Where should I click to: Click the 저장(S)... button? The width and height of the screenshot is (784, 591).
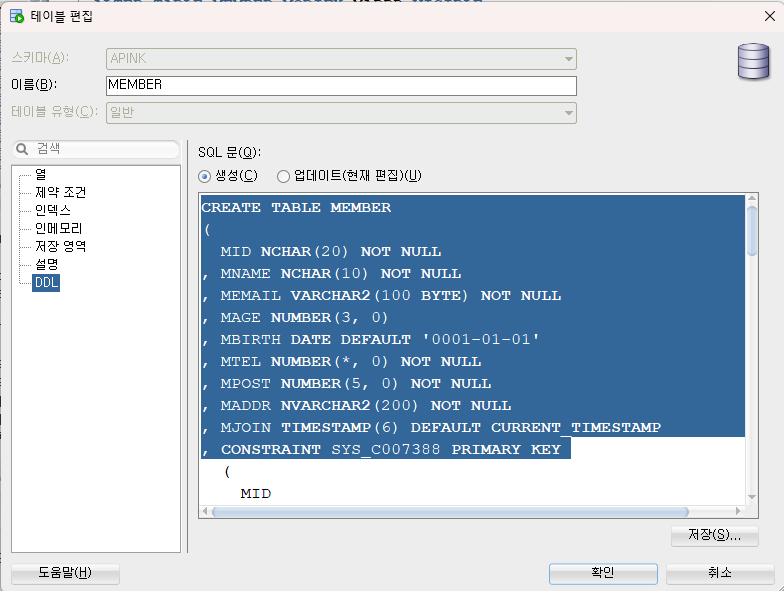714,535
